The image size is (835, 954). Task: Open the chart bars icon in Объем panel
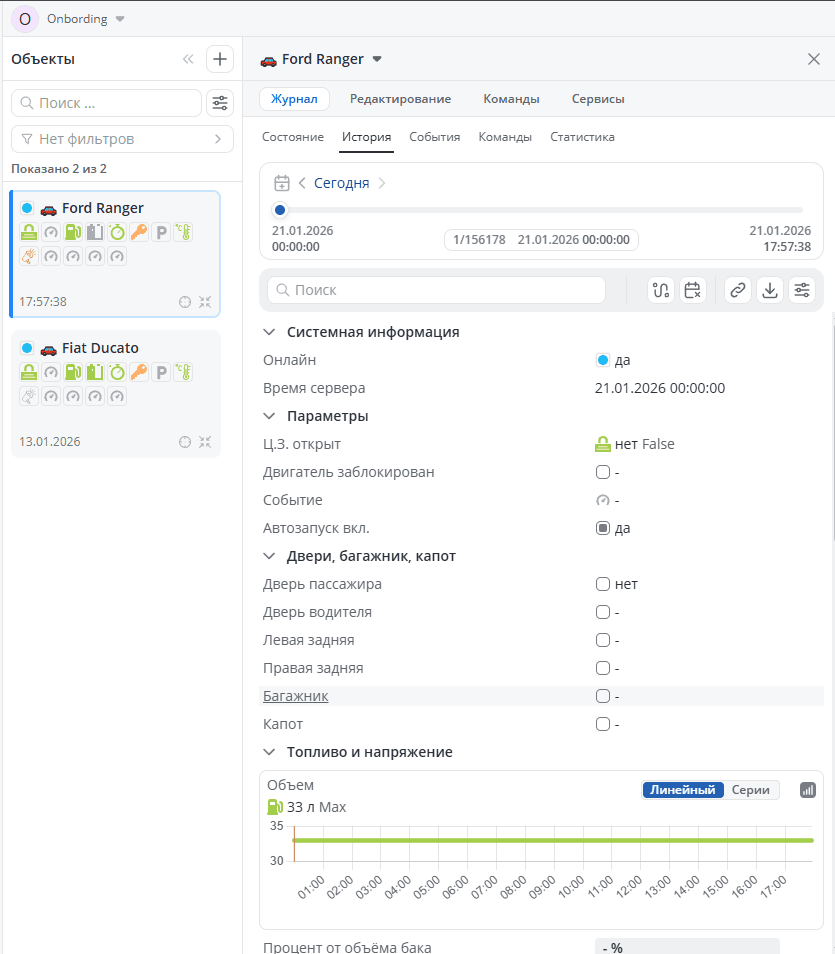tap(808, 790)
